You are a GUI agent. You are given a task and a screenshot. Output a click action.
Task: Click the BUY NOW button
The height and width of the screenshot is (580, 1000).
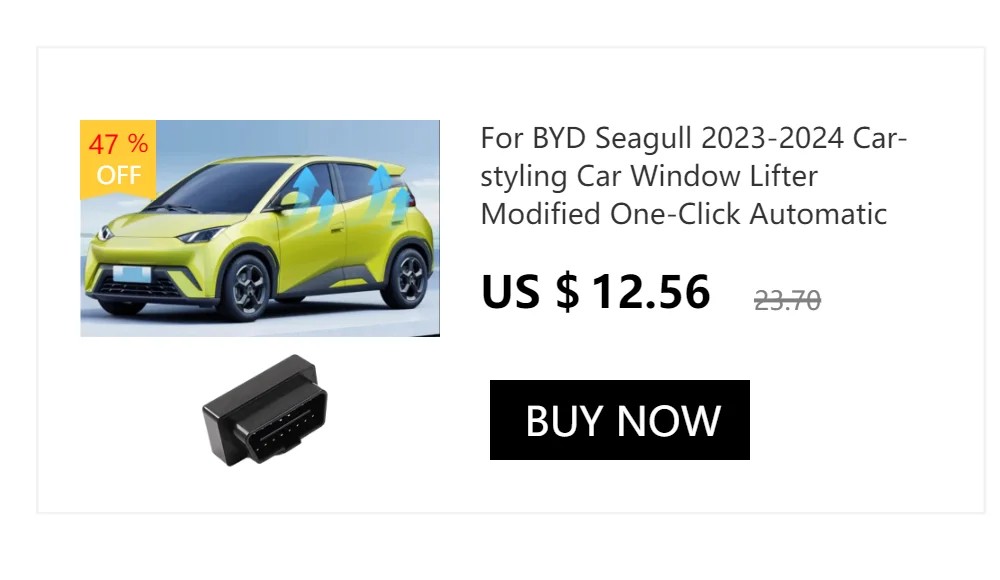pyautogui.click(x=619, y=420)
